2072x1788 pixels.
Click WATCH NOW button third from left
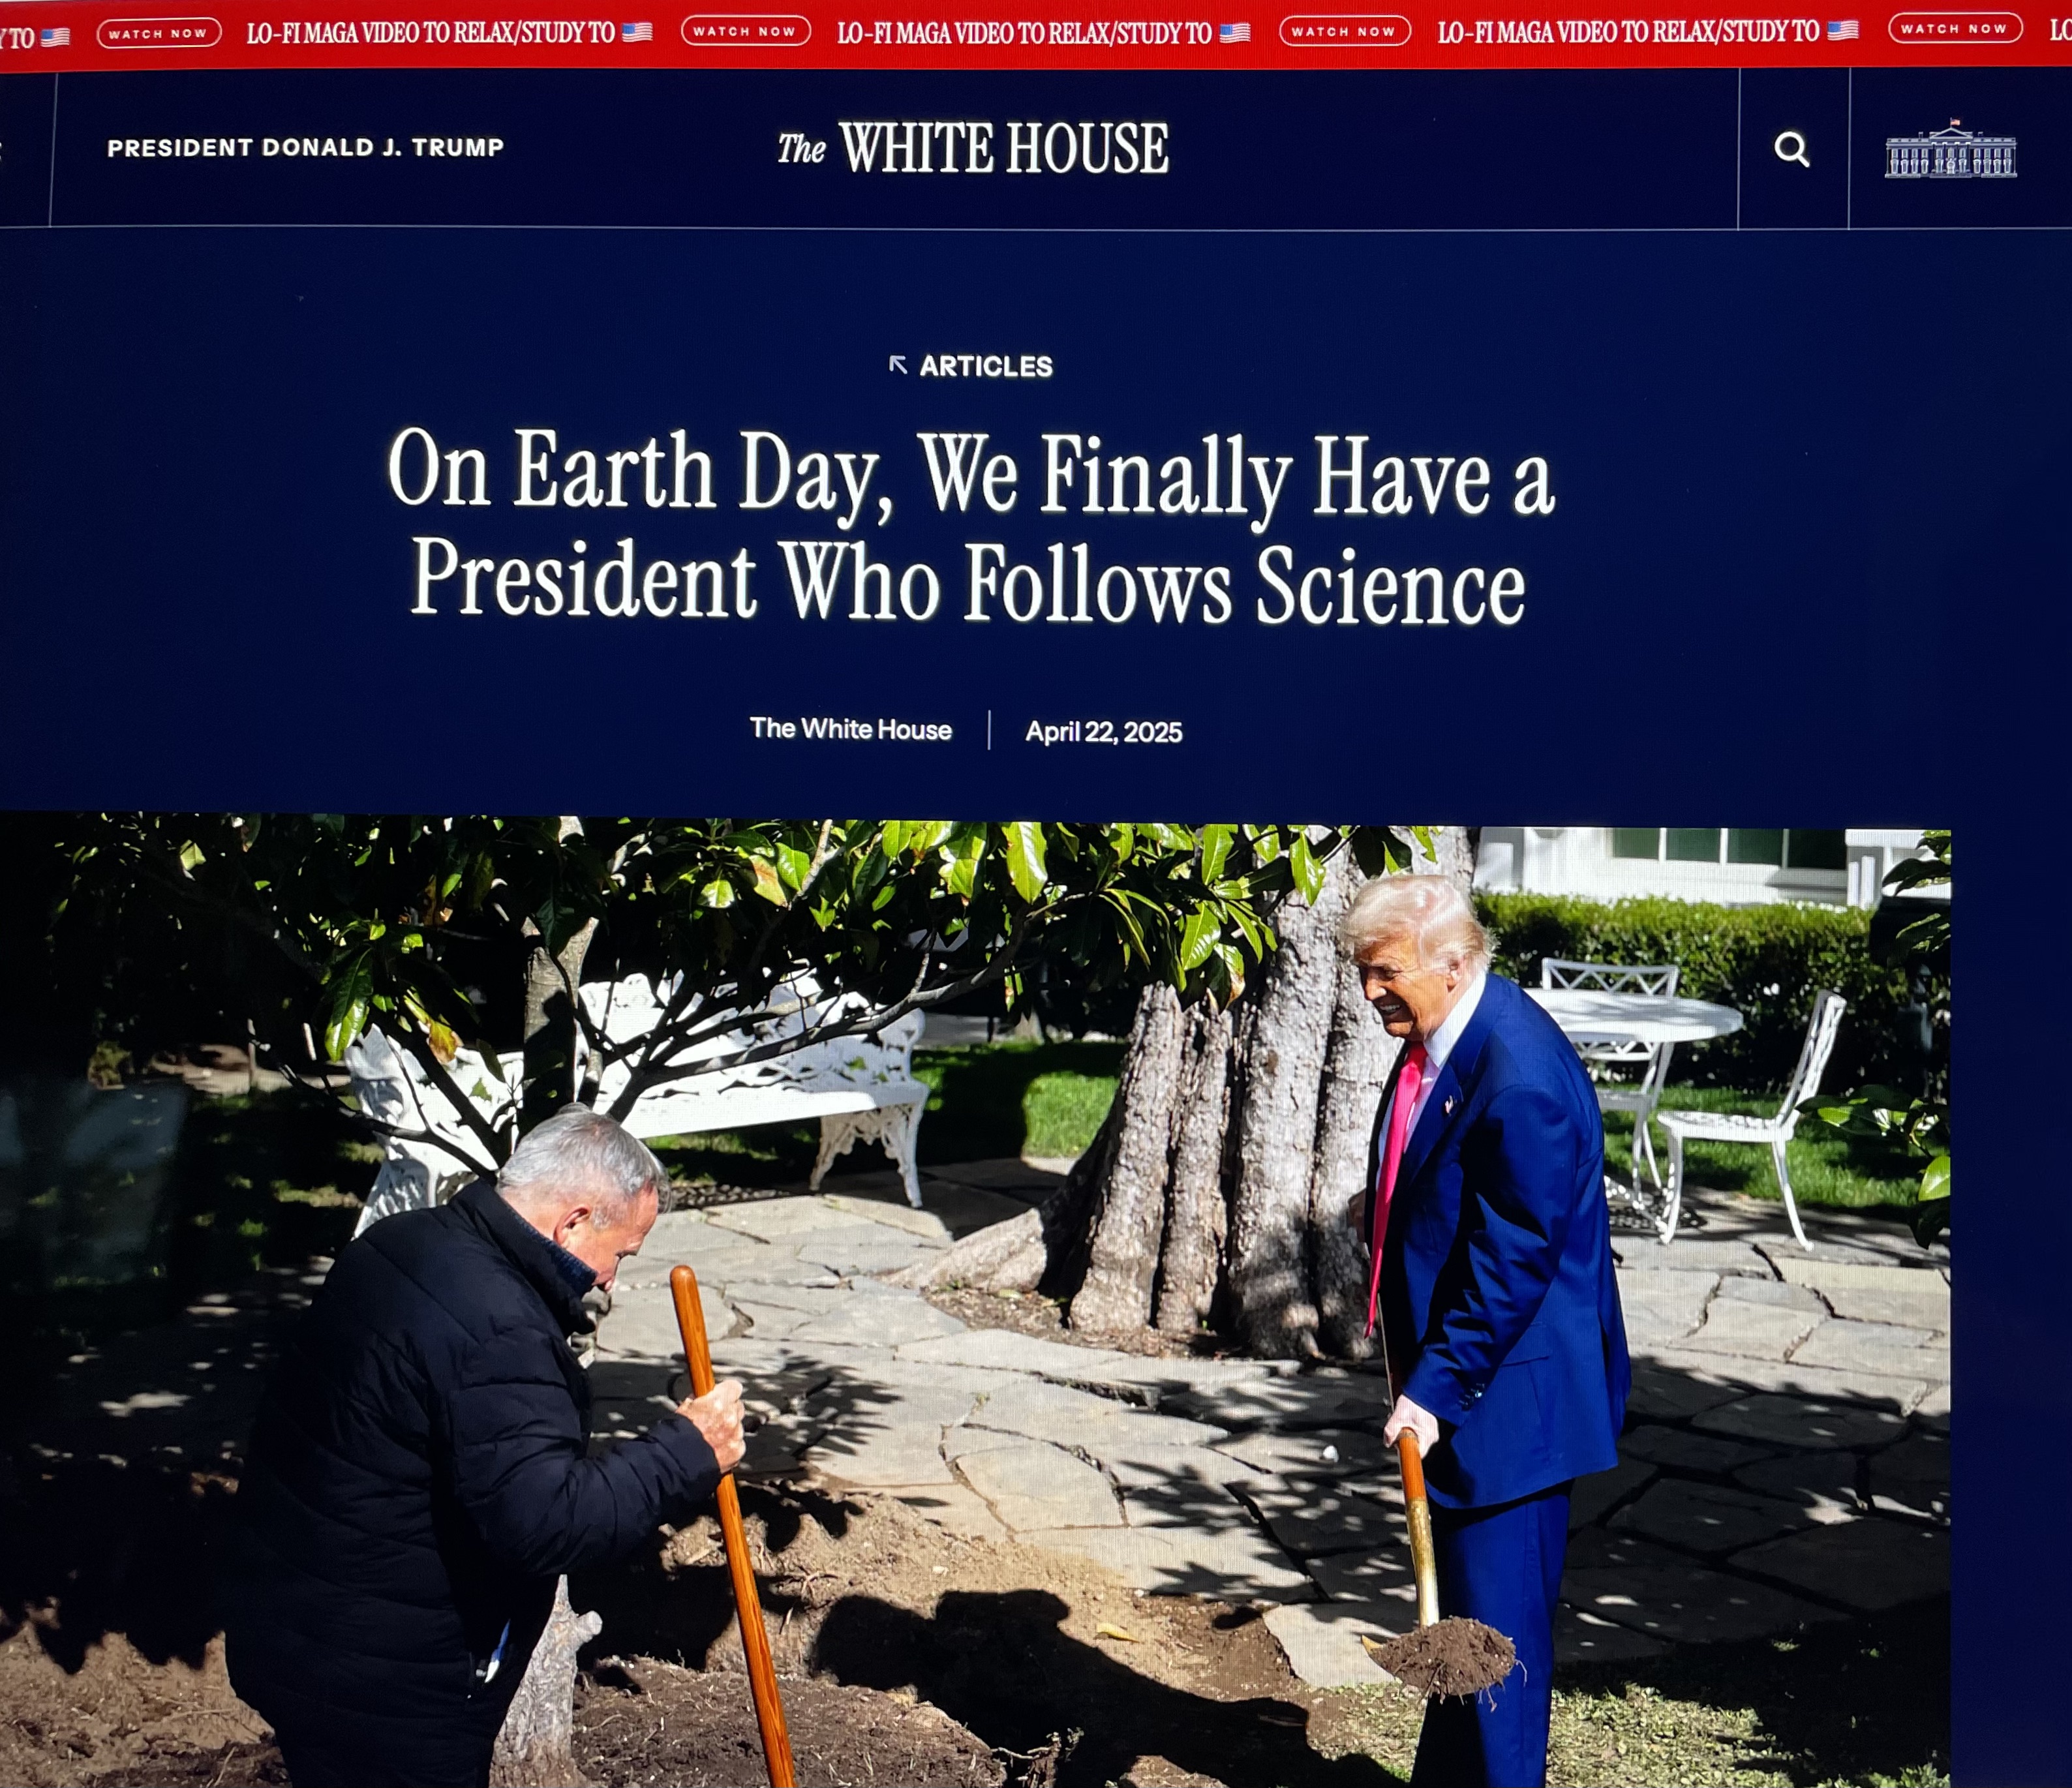click(x=1345, y=31)
